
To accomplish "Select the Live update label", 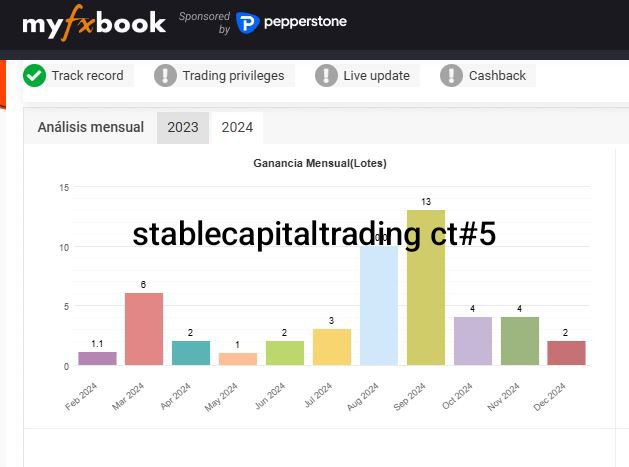I will (x=376, y=75).
